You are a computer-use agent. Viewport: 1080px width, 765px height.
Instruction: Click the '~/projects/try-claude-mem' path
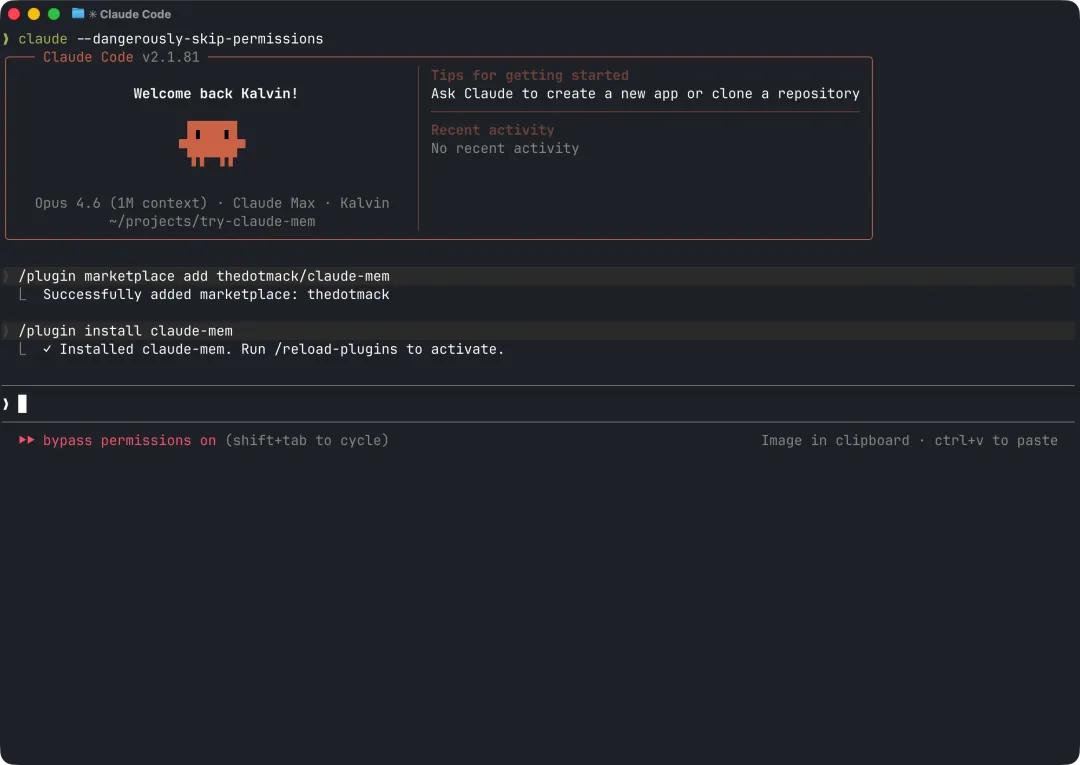point(212,221)
